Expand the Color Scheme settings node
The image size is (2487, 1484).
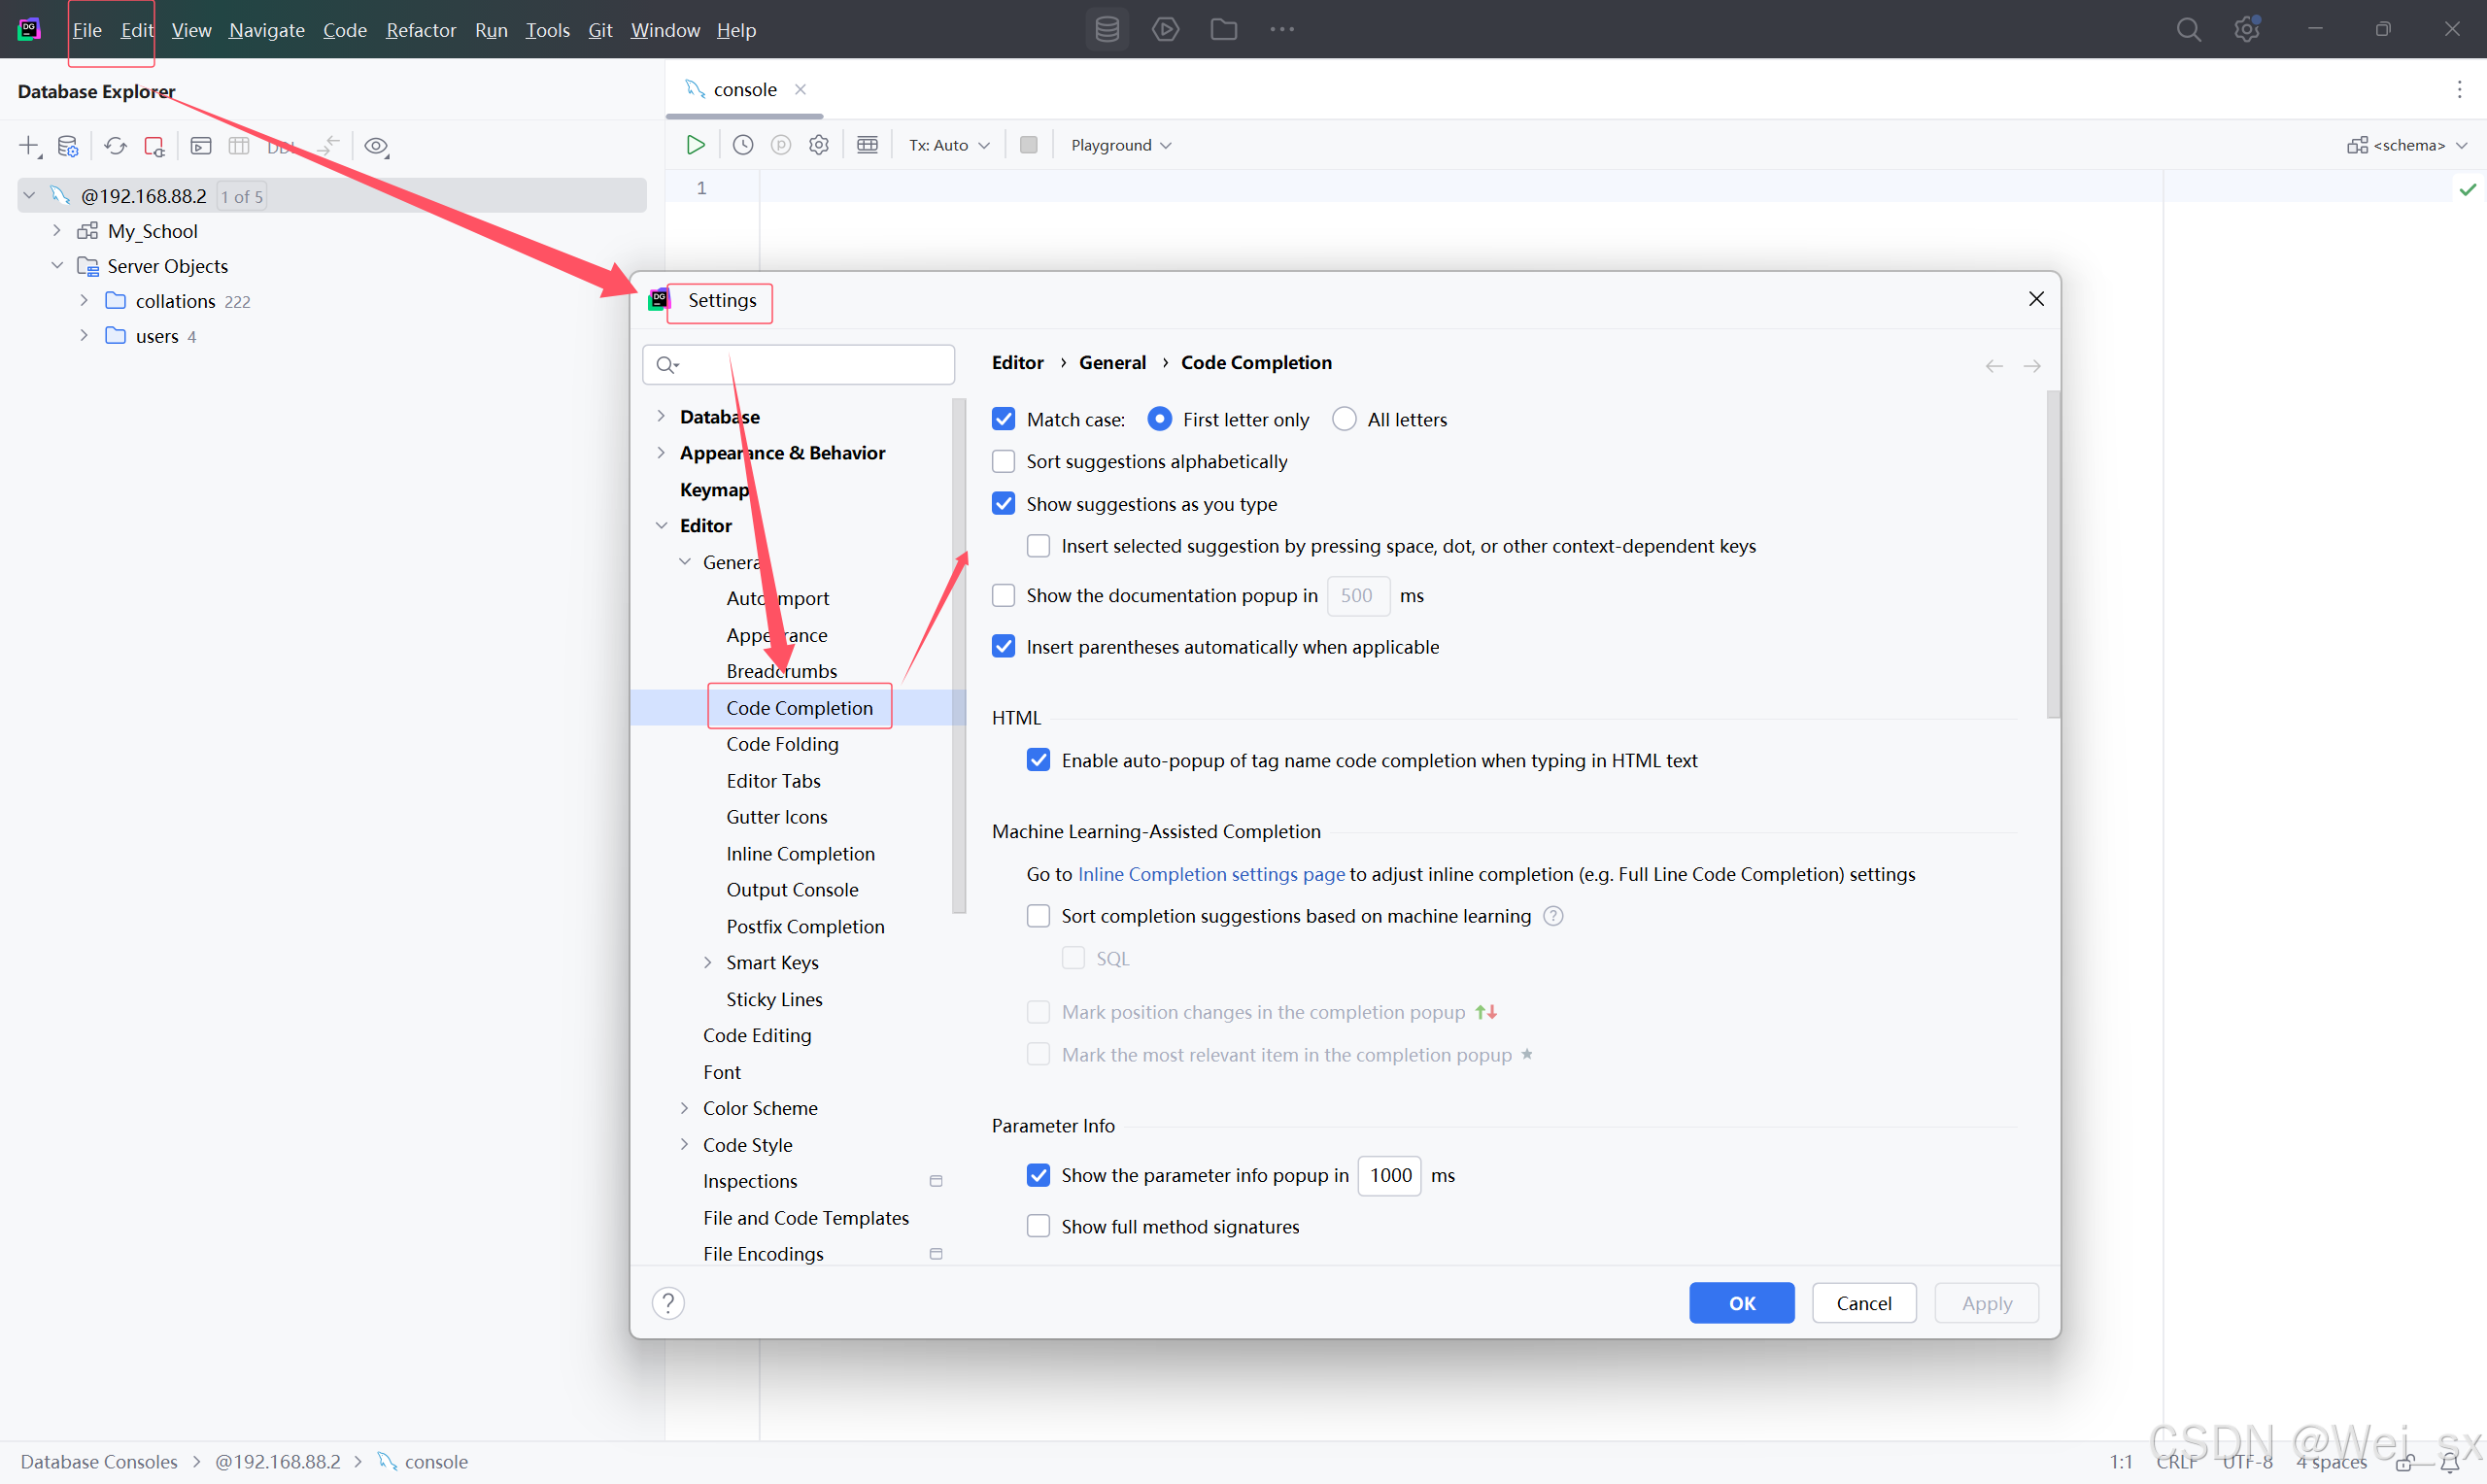685,1108
